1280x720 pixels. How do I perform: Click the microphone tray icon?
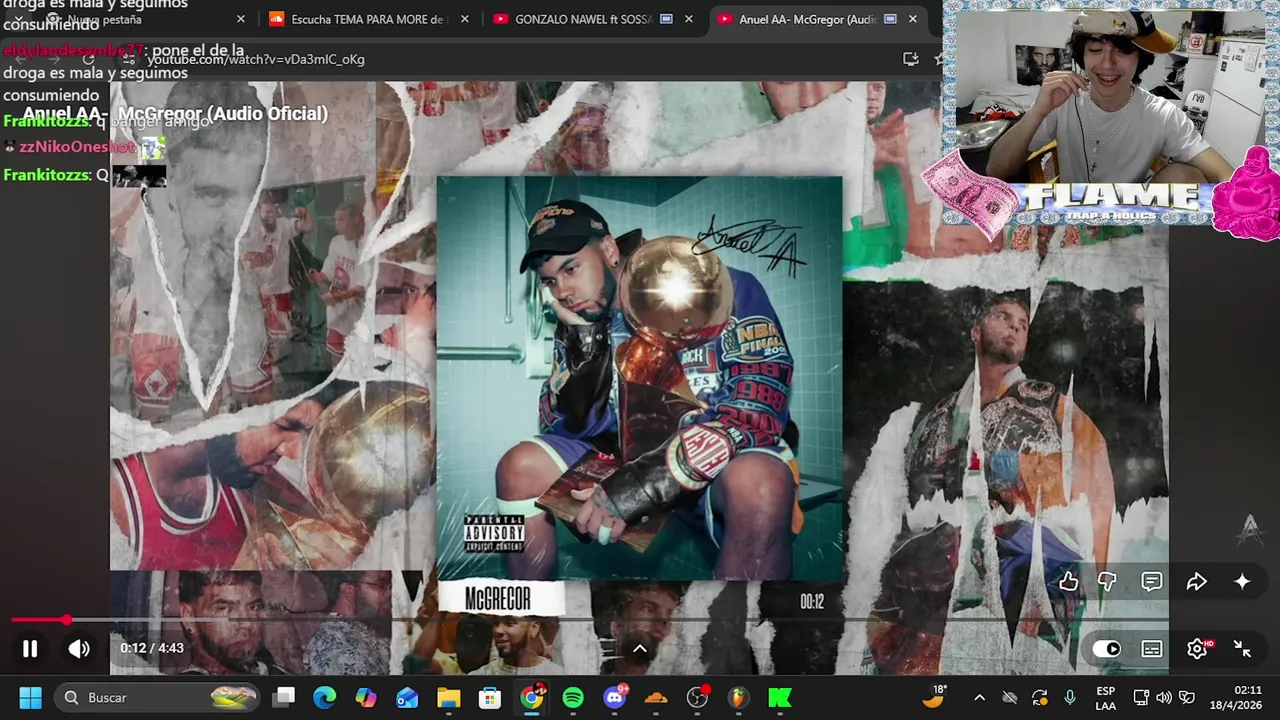coord(1070,697)
